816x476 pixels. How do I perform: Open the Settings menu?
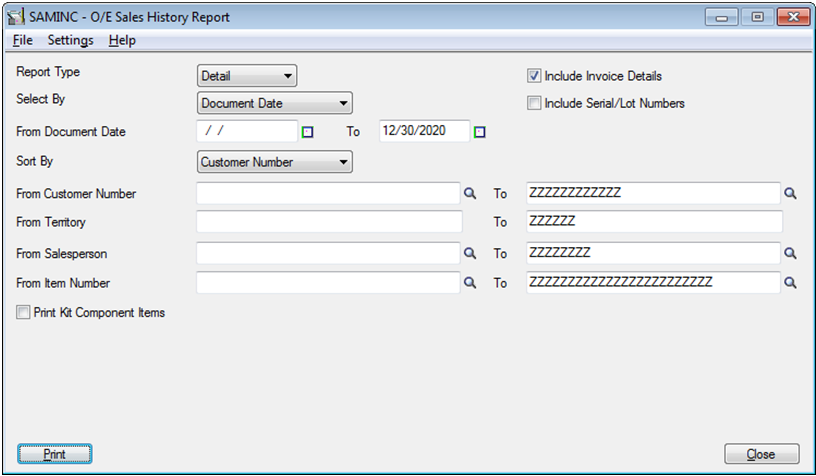click(x=70, y=40)
